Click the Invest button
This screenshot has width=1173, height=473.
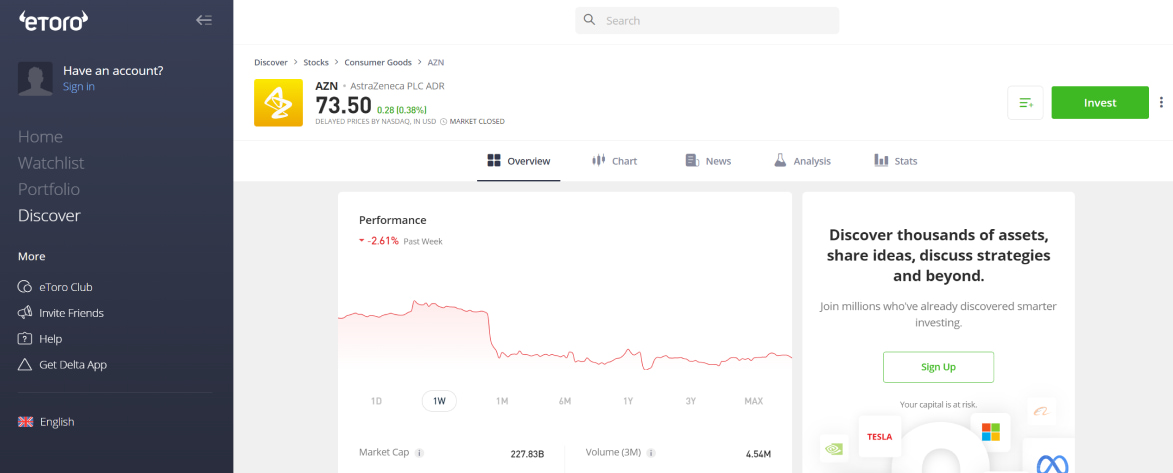[1100, 103]
